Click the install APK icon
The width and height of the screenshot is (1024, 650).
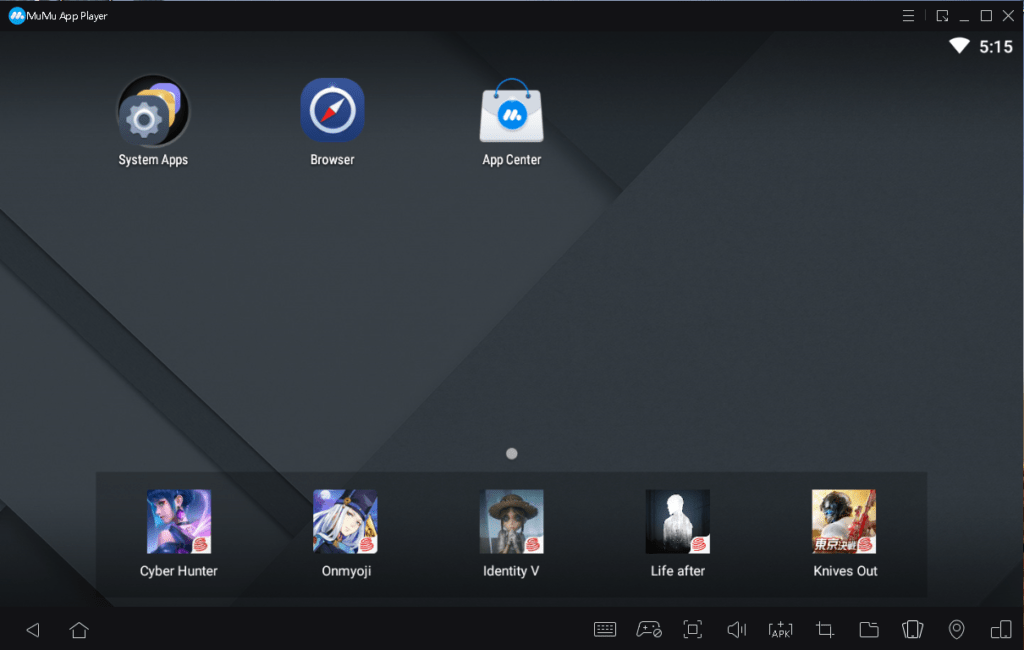point(780,630)
